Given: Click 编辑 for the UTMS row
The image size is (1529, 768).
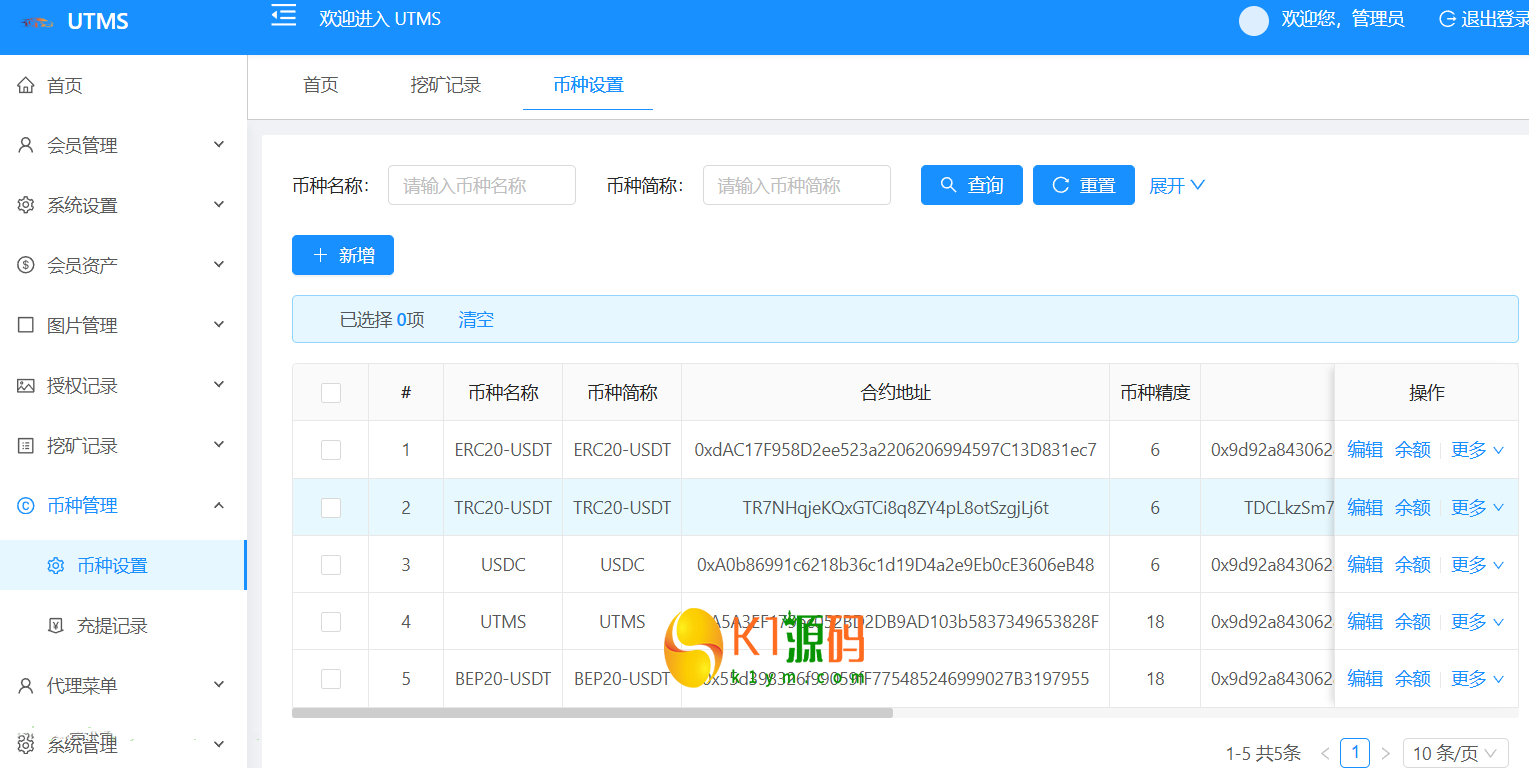Looking at the screenshot, I should coord(1365,622).
